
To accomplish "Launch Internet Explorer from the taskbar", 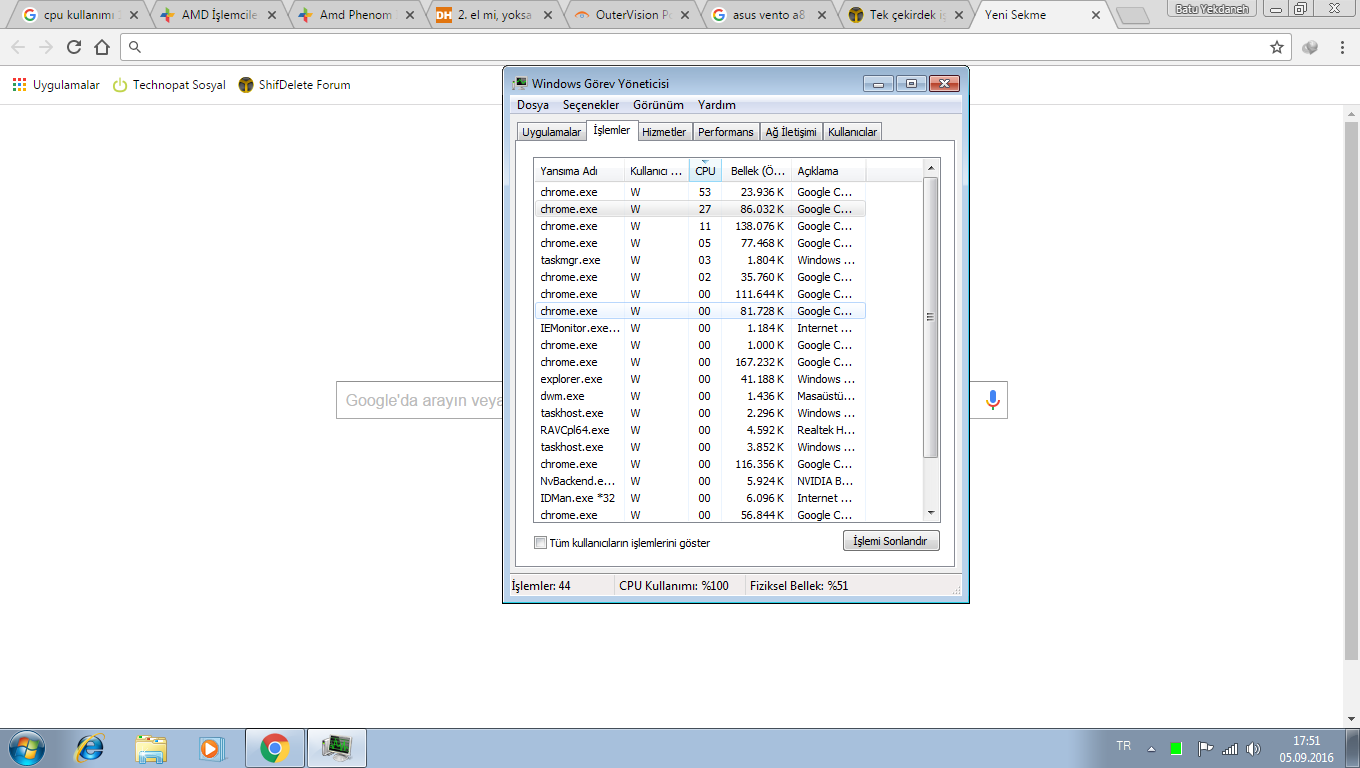I will pyautogui.click(x=90, y=748).
